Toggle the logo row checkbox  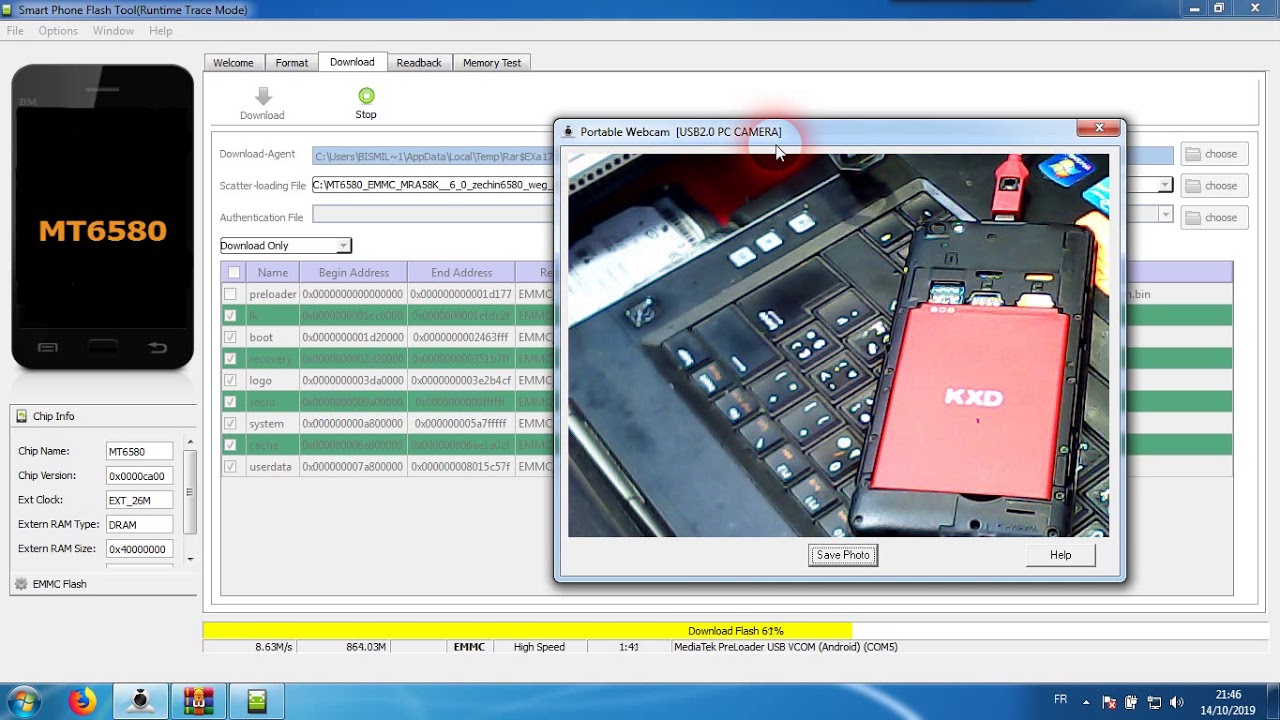point(231,380)
